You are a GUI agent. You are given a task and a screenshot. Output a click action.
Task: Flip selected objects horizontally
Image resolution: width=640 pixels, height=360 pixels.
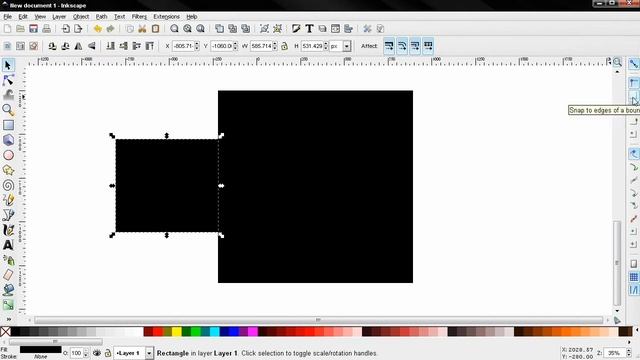78,46
